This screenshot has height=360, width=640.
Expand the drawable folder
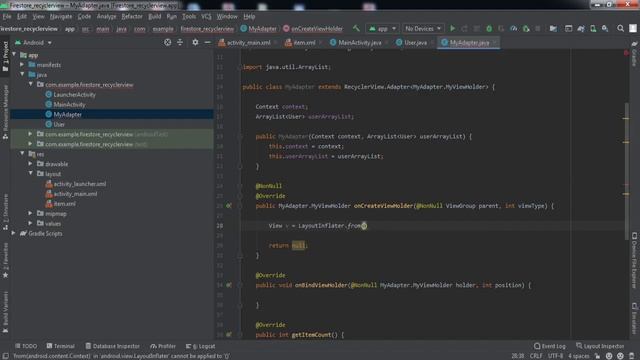30,164
